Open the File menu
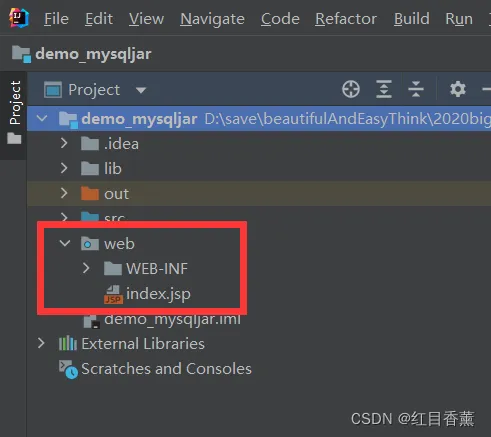The image size is (491, 437). tap(56, 19)
